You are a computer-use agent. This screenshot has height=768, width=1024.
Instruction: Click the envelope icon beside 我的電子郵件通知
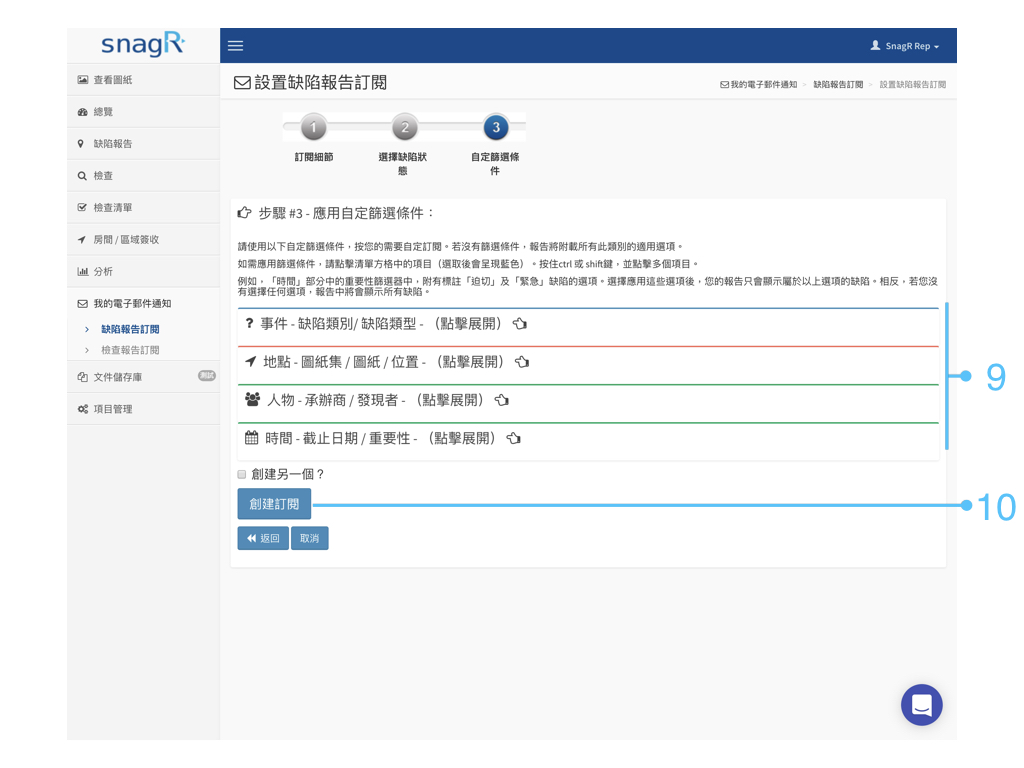click(82, 304)
